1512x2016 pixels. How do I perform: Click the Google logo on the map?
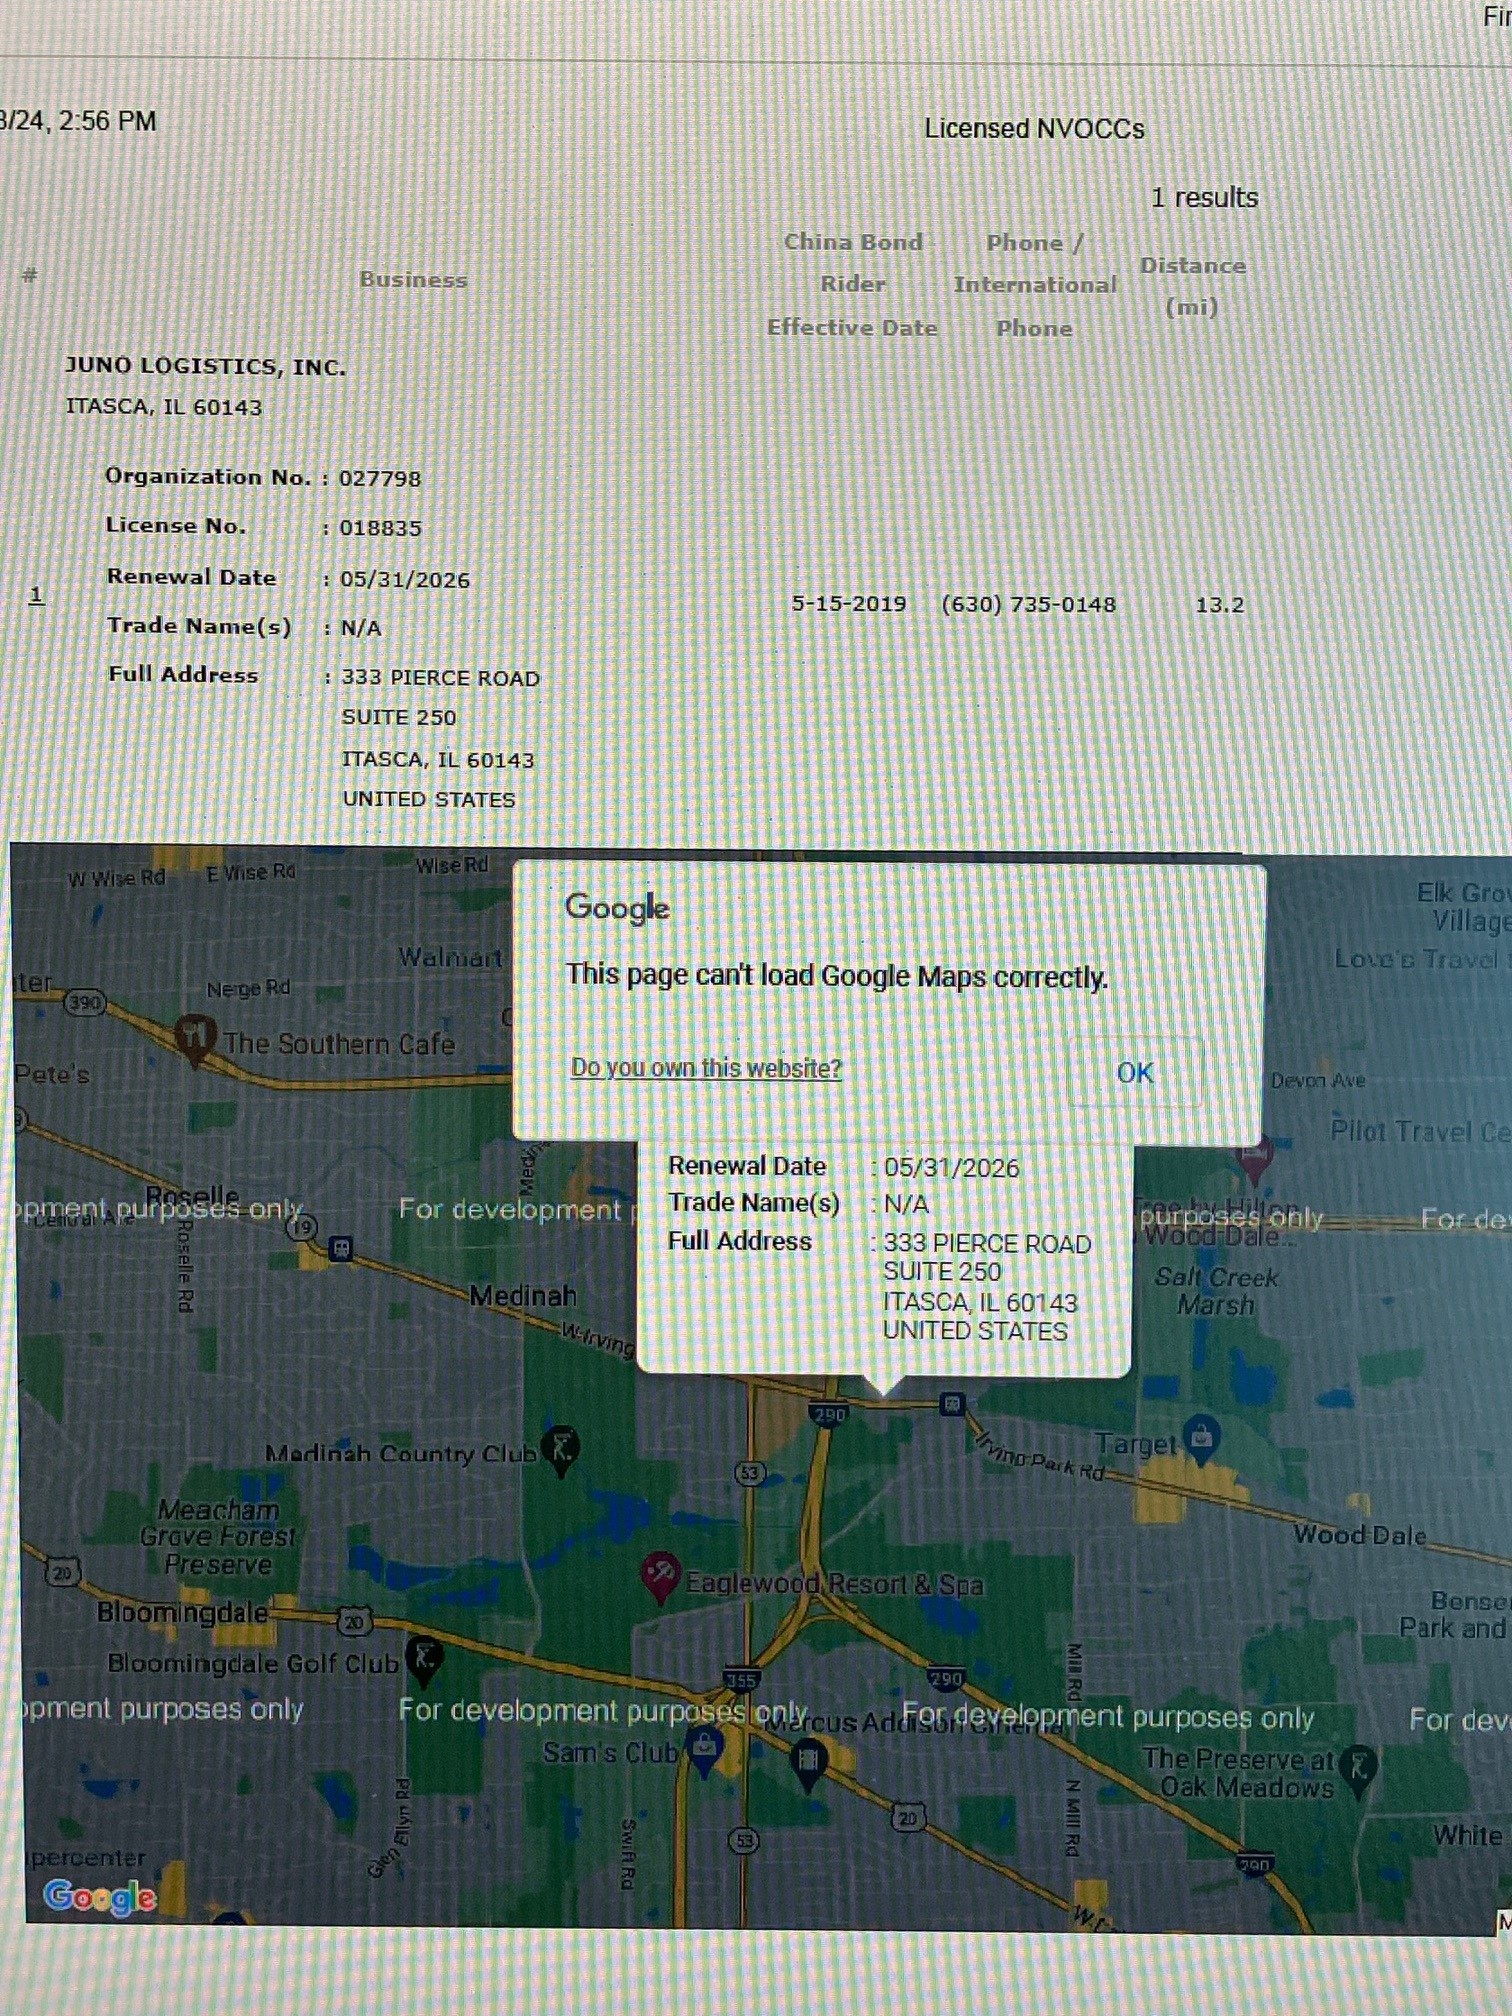pos(100,1896)
